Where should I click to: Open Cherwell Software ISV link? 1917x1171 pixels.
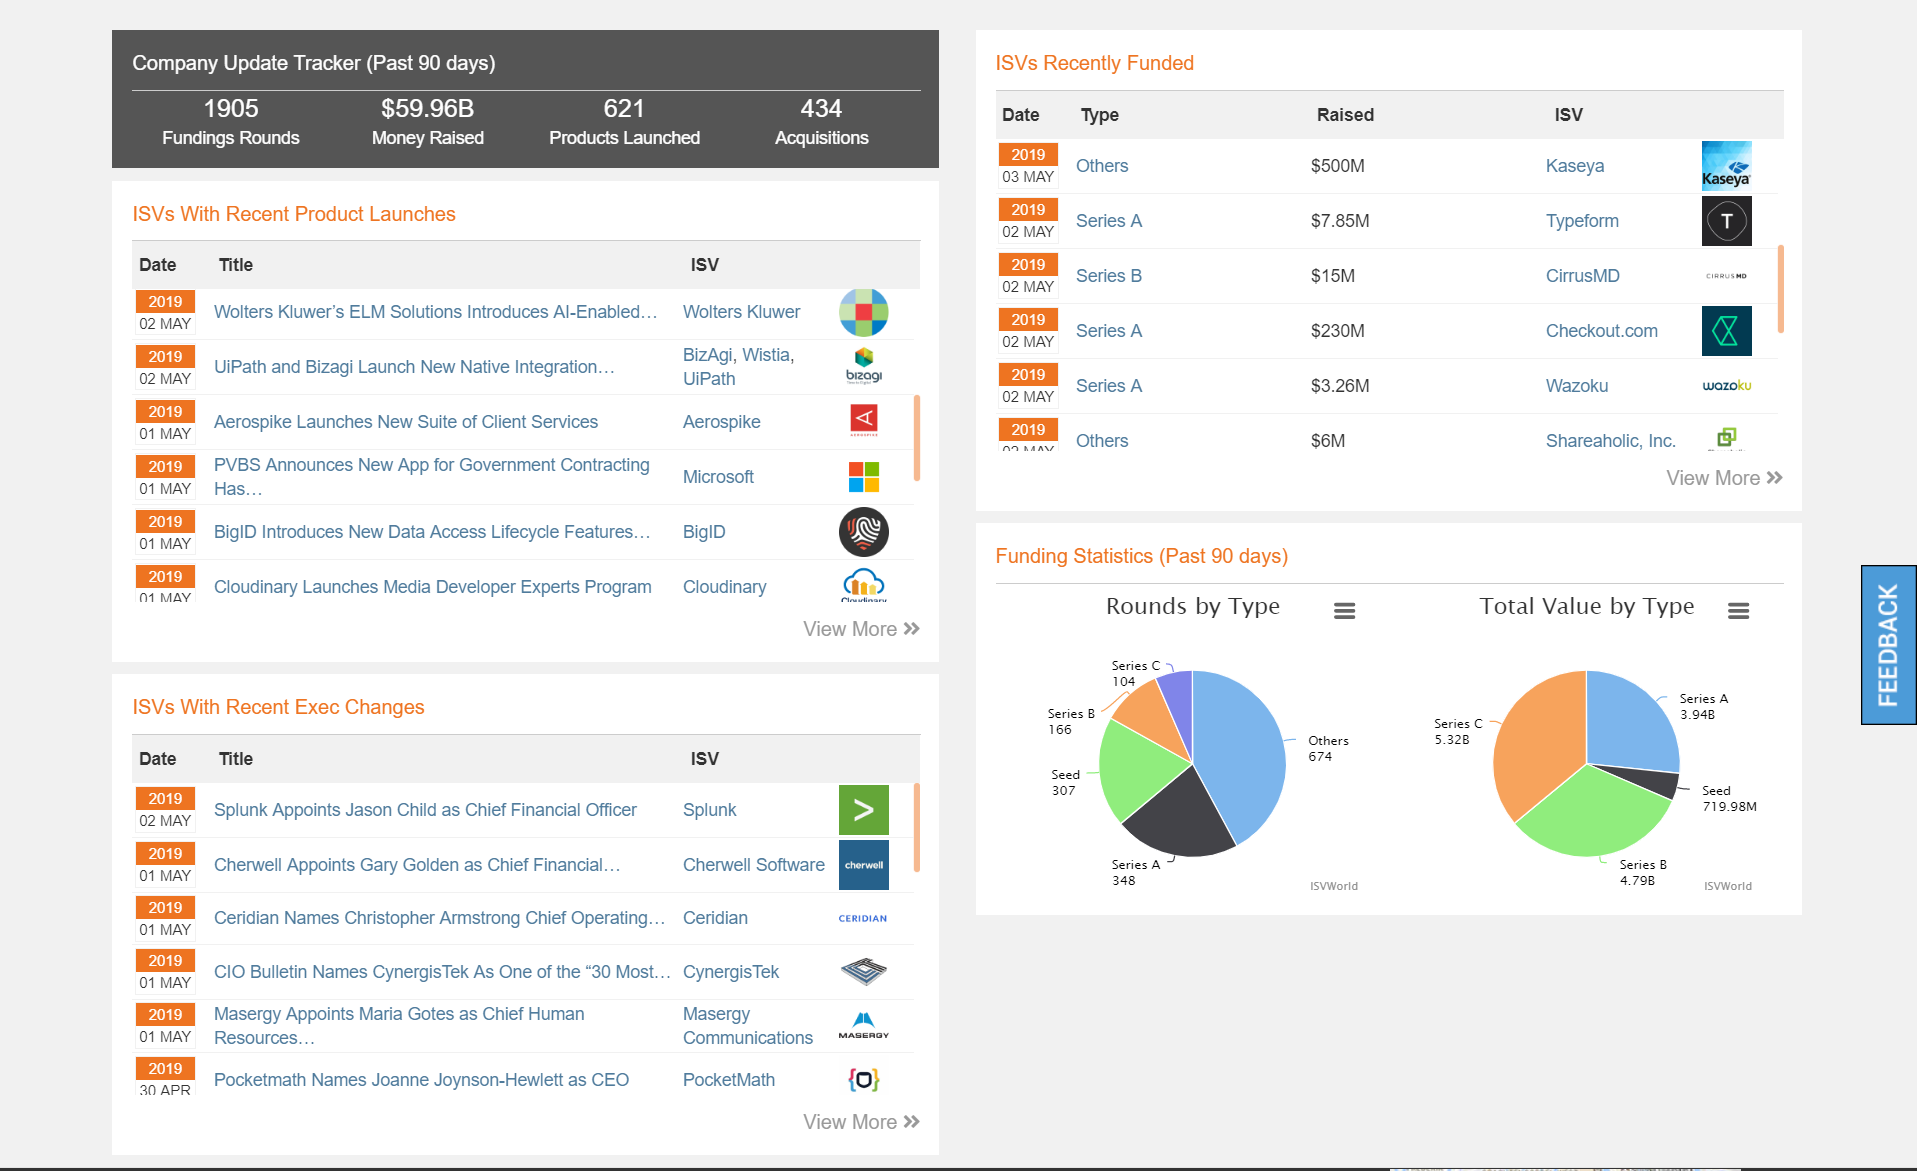click(754, 865)
